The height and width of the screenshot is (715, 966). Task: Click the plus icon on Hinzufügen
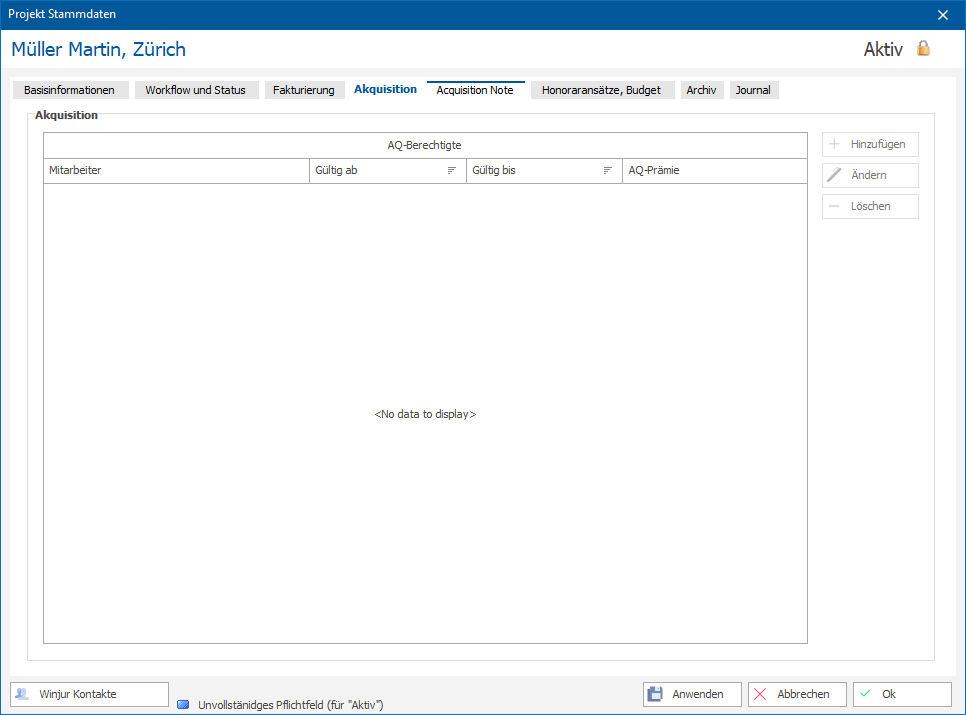[834, 144]
